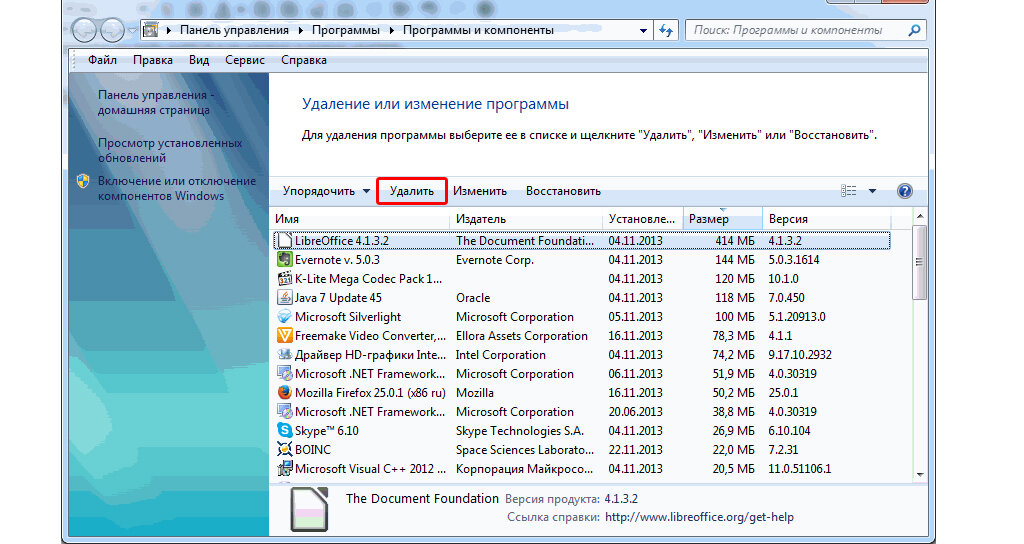Expand the address bar history dropdown
The width and height of the screenshot is (1024, 544).
click(x=643, y=30)
